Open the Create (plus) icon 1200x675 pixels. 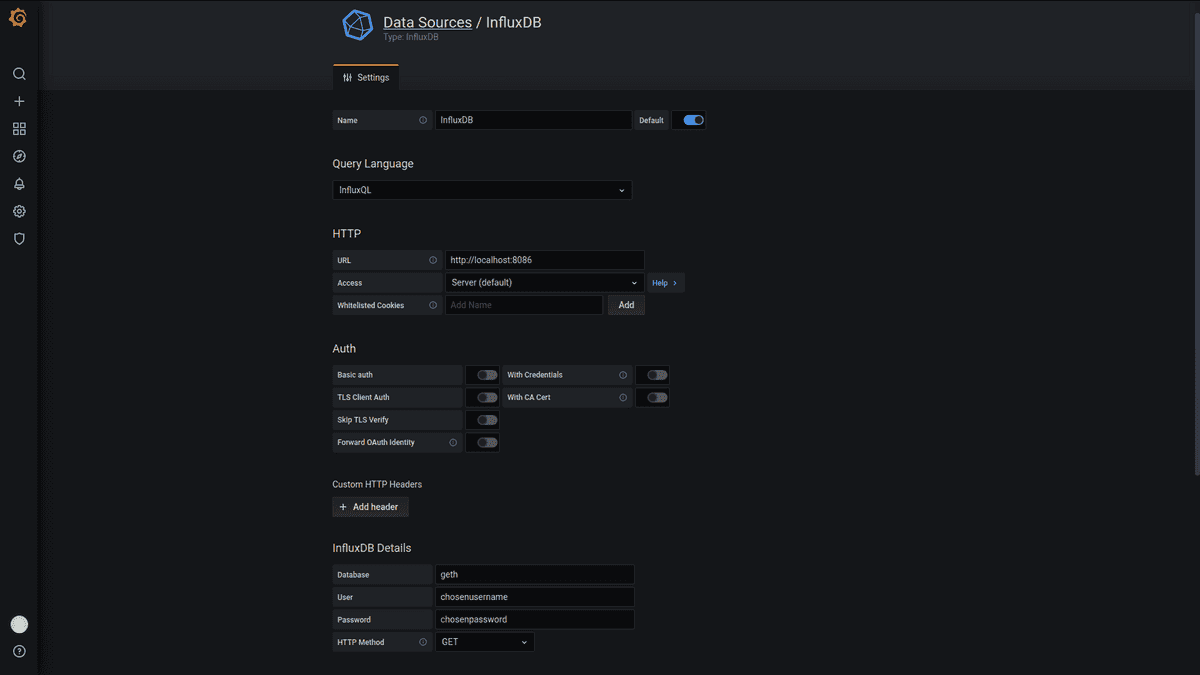(18, 100)
